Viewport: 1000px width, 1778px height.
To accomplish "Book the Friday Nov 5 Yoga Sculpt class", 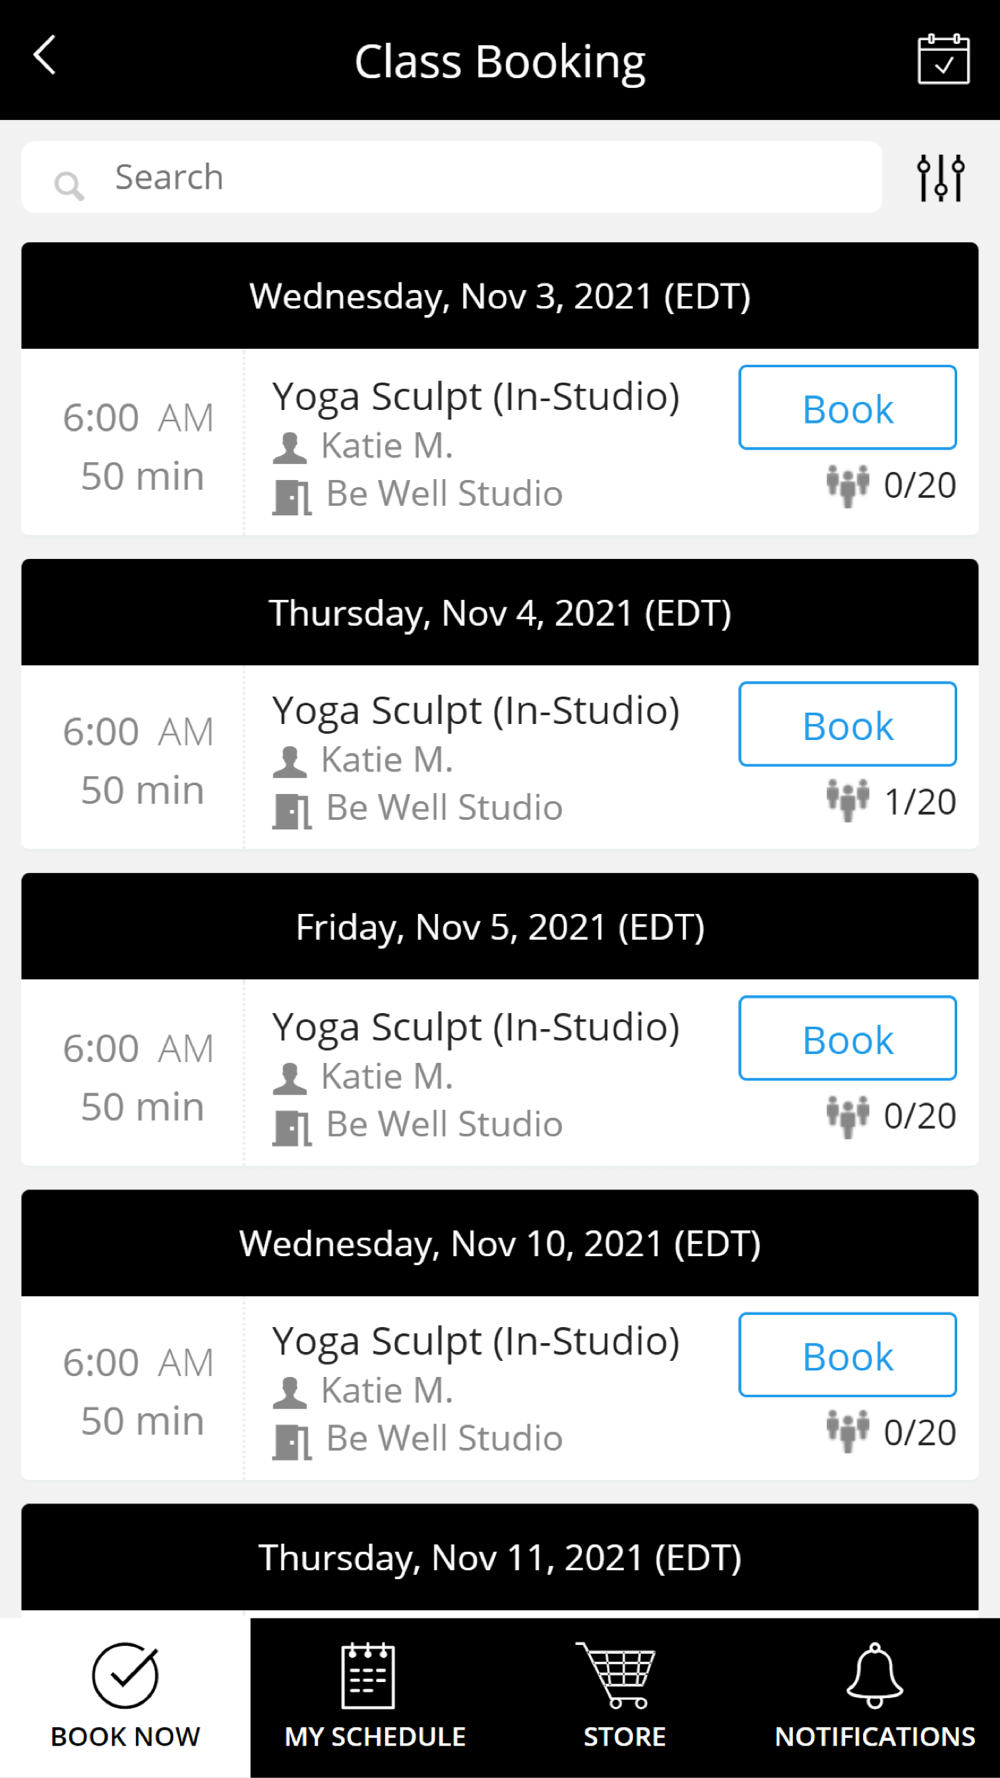I will click(x=847, y=1039).
